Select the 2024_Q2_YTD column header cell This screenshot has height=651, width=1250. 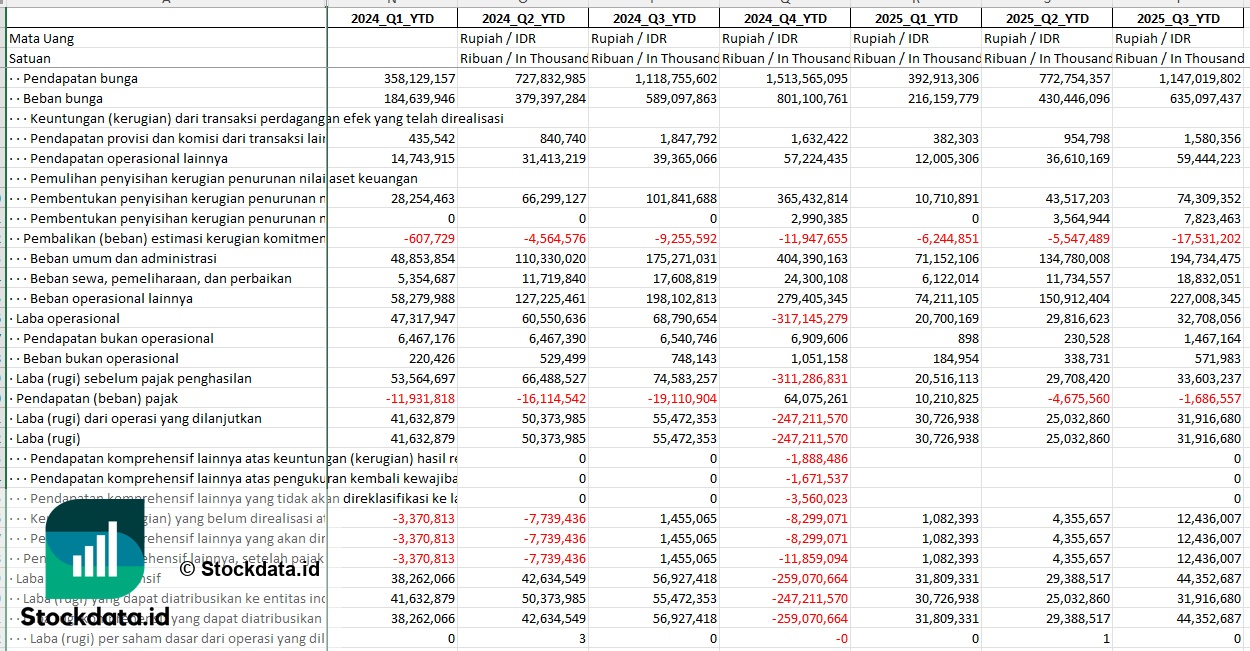523,18
